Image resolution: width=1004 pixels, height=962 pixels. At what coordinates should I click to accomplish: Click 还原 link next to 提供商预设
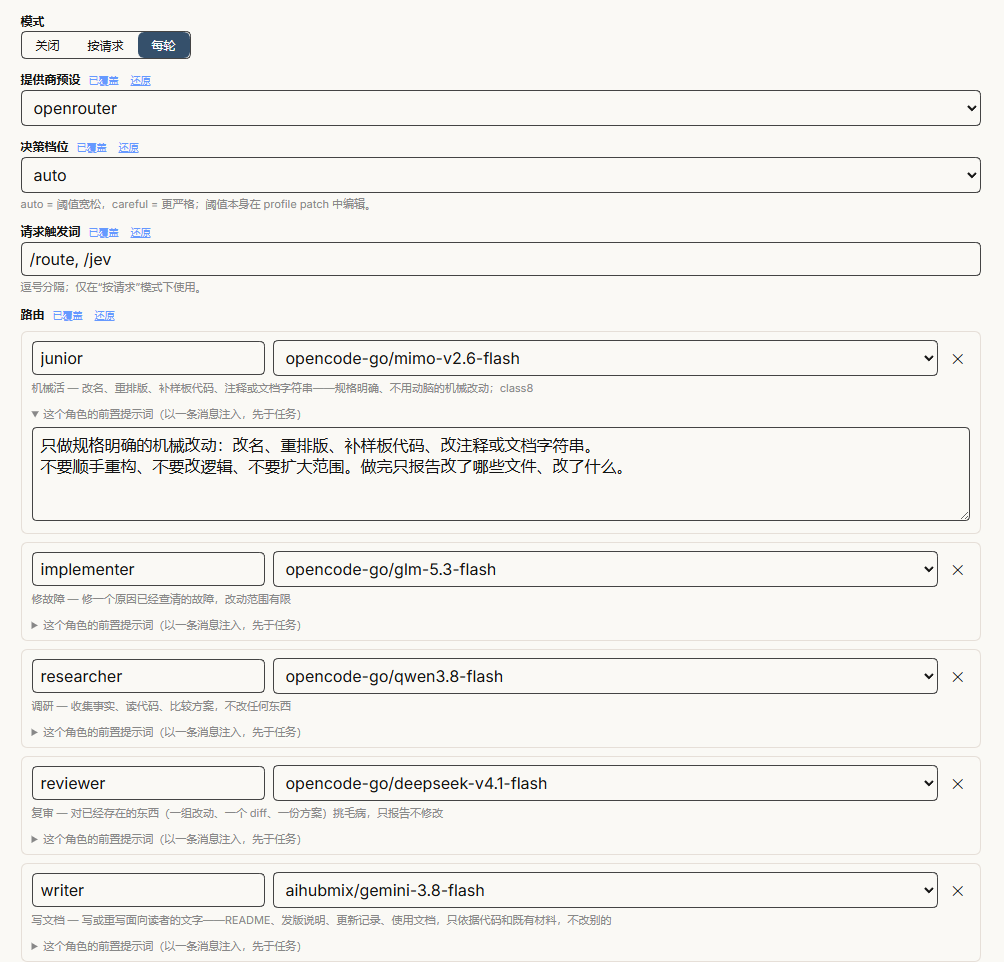pos(140,81)
